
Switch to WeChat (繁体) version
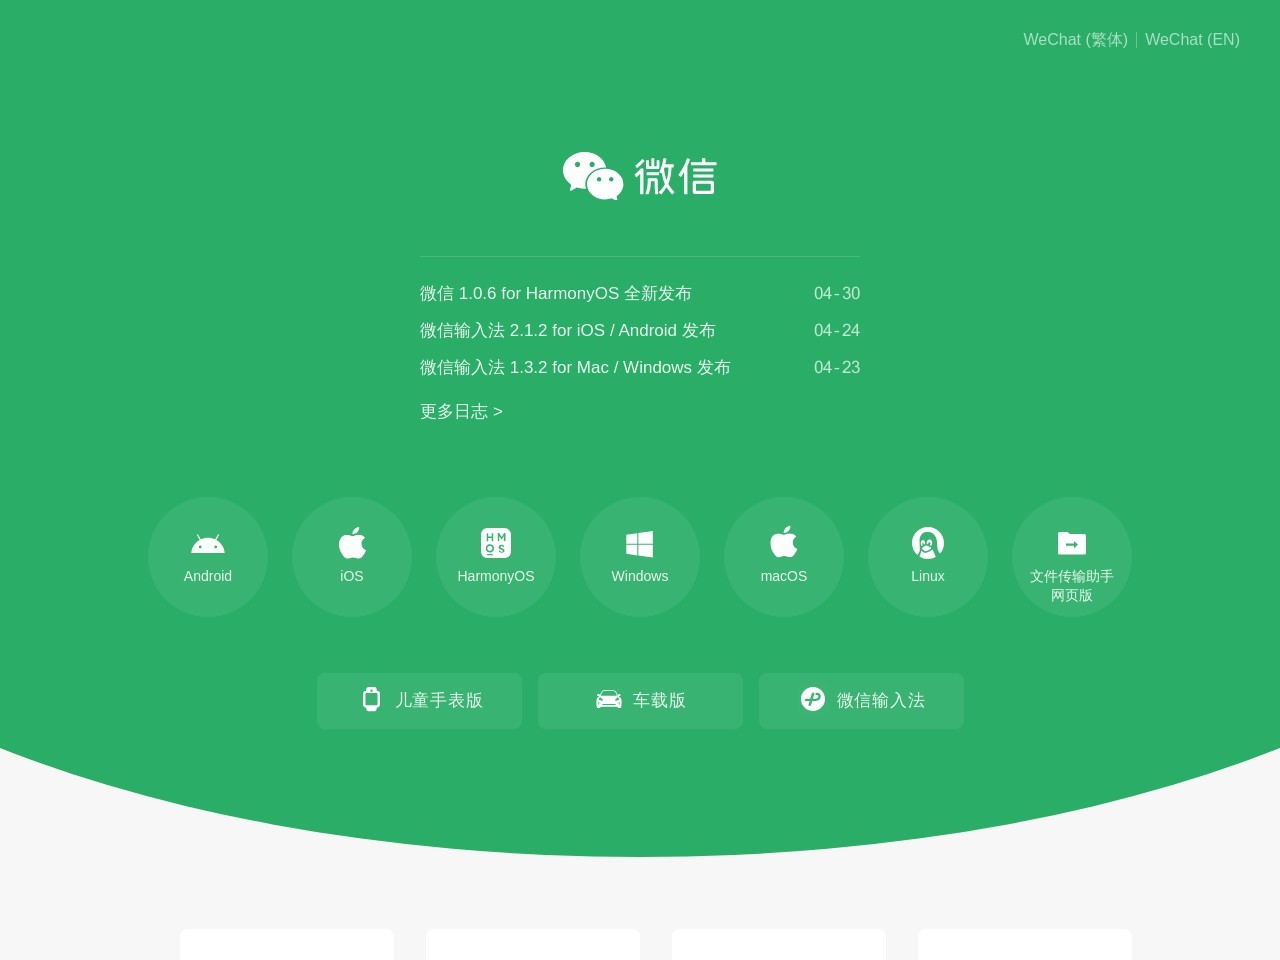click(1075, 39)
